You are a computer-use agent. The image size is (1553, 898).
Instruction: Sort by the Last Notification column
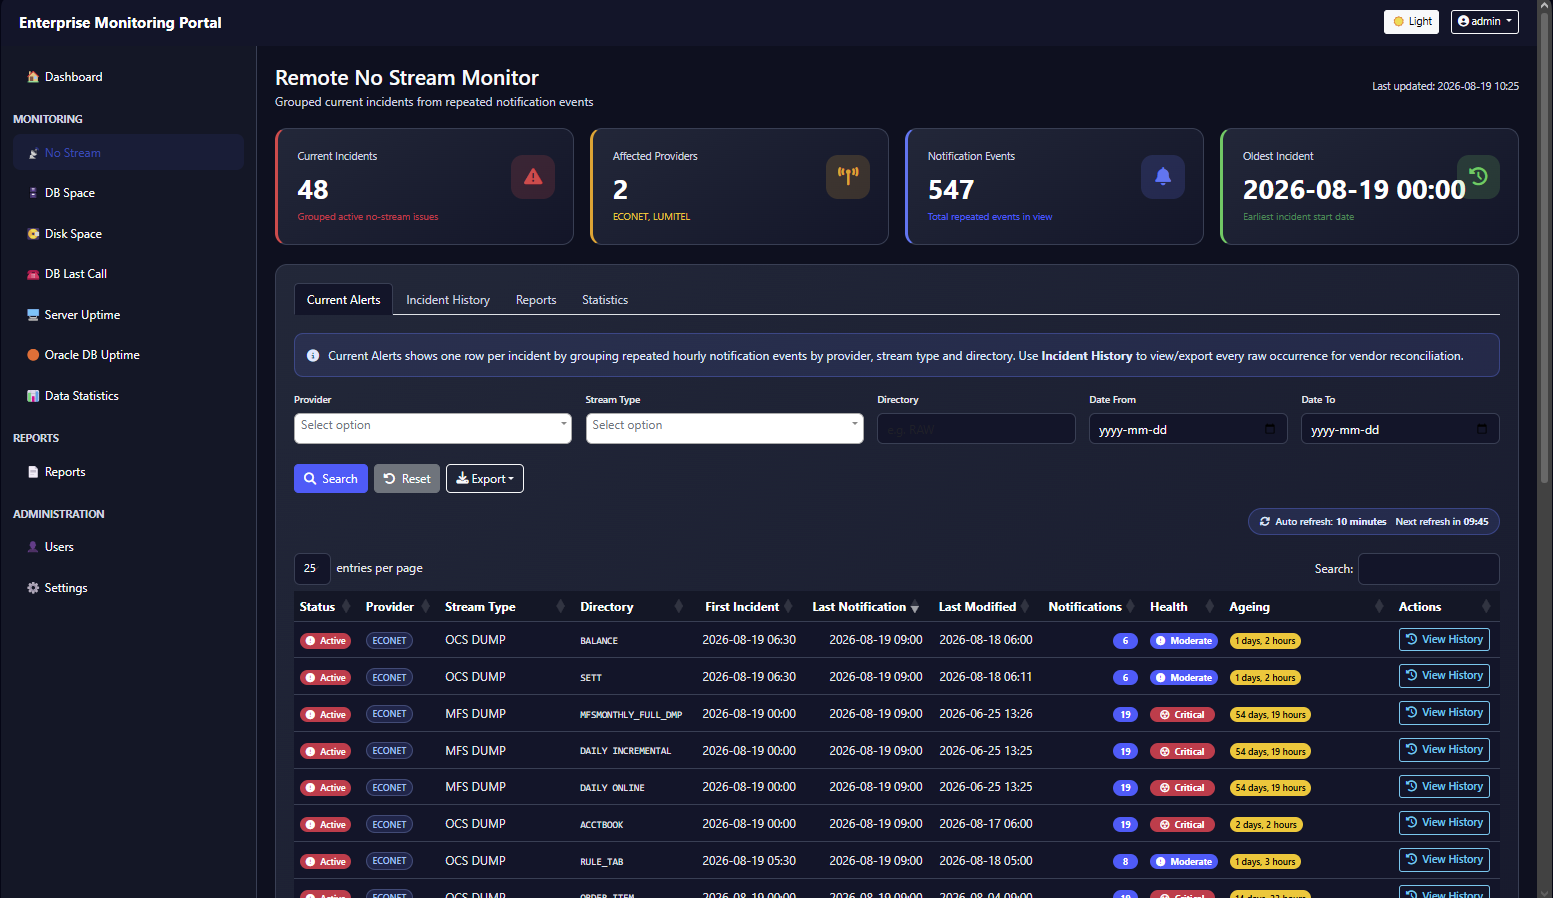(866, 607)
